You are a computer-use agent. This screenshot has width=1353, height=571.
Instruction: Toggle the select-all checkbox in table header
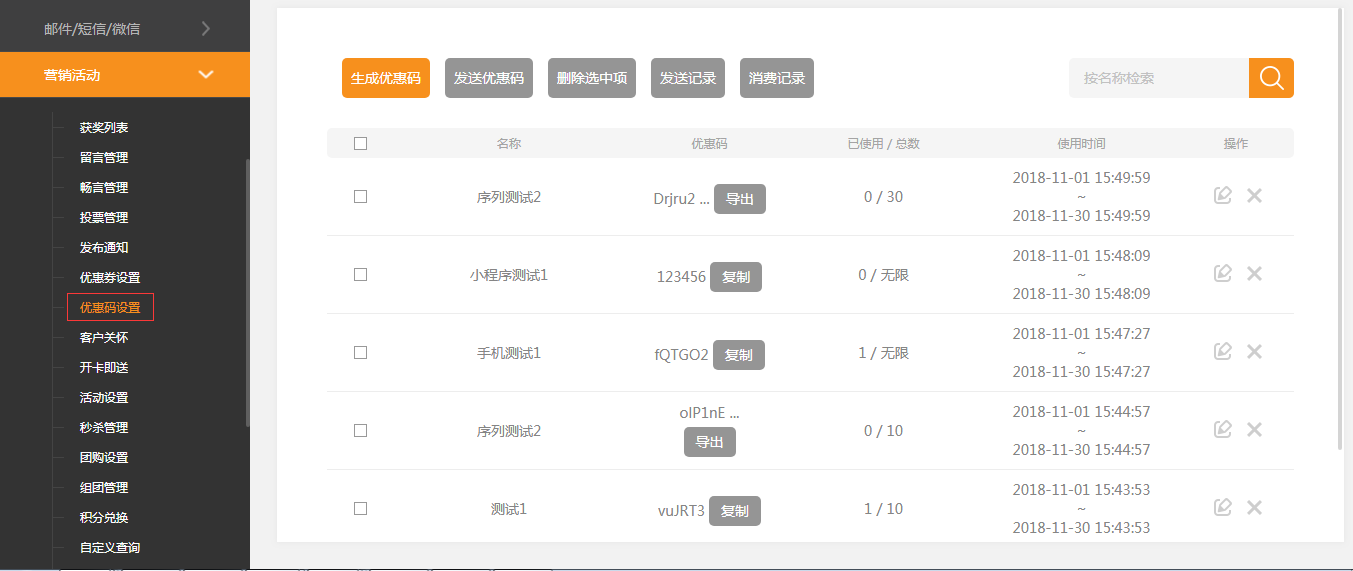point(361,144)
